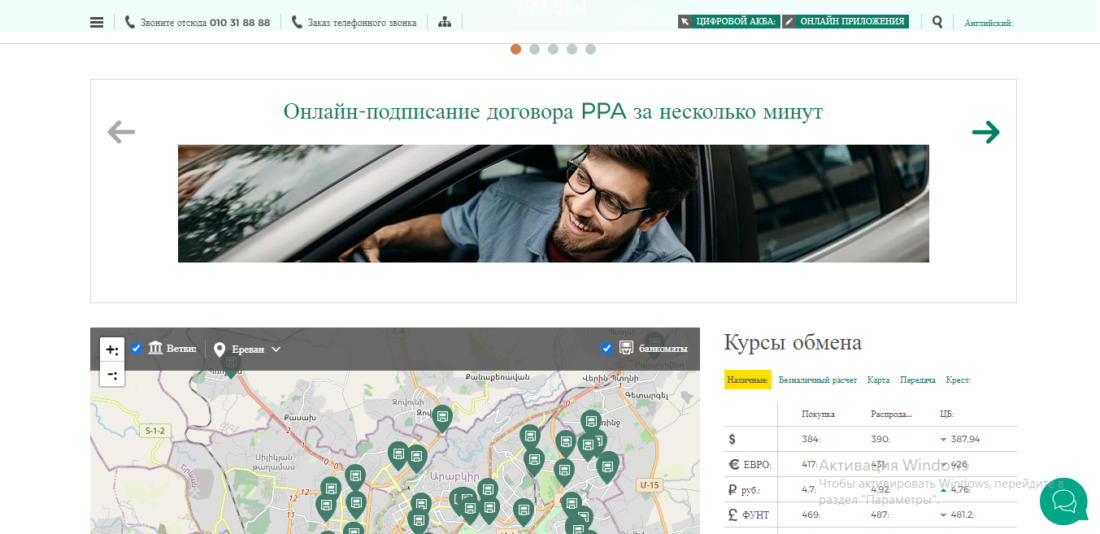
Task: Select the second carousel dot
Action: pyautogui.click(x=535, y=49)
